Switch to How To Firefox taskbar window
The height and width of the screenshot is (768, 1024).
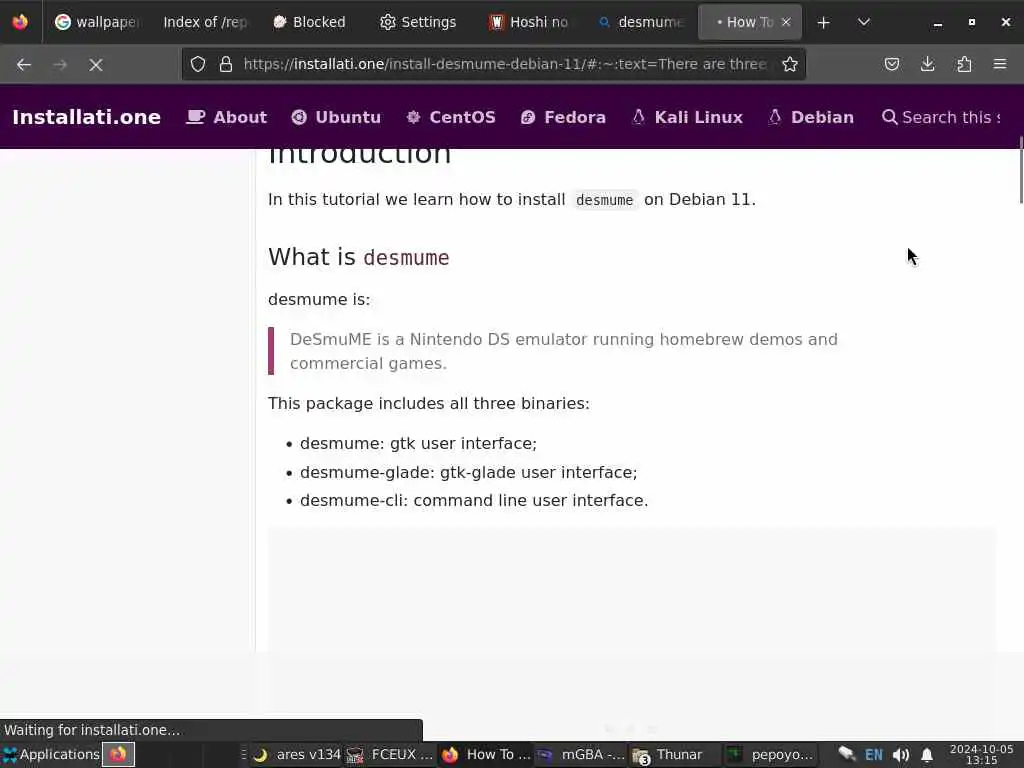(x=486, y=754)
